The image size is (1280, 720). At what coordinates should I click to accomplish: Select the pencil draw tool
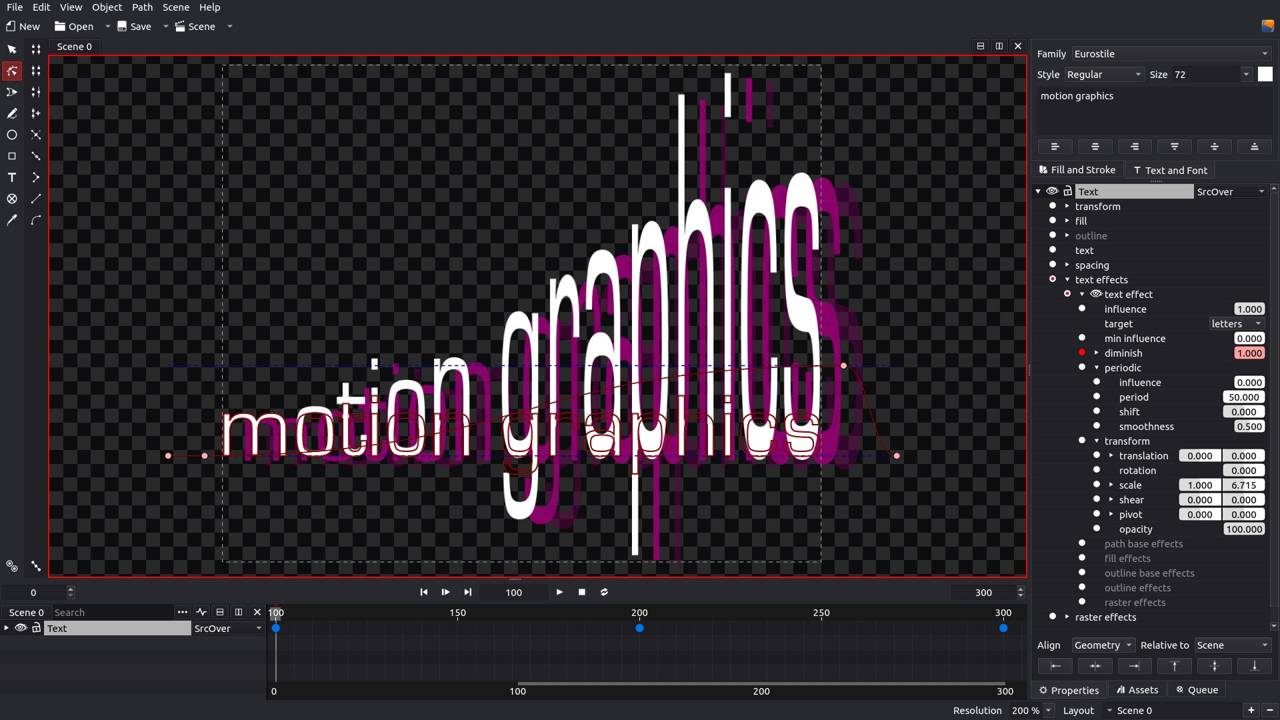[12, 114]
